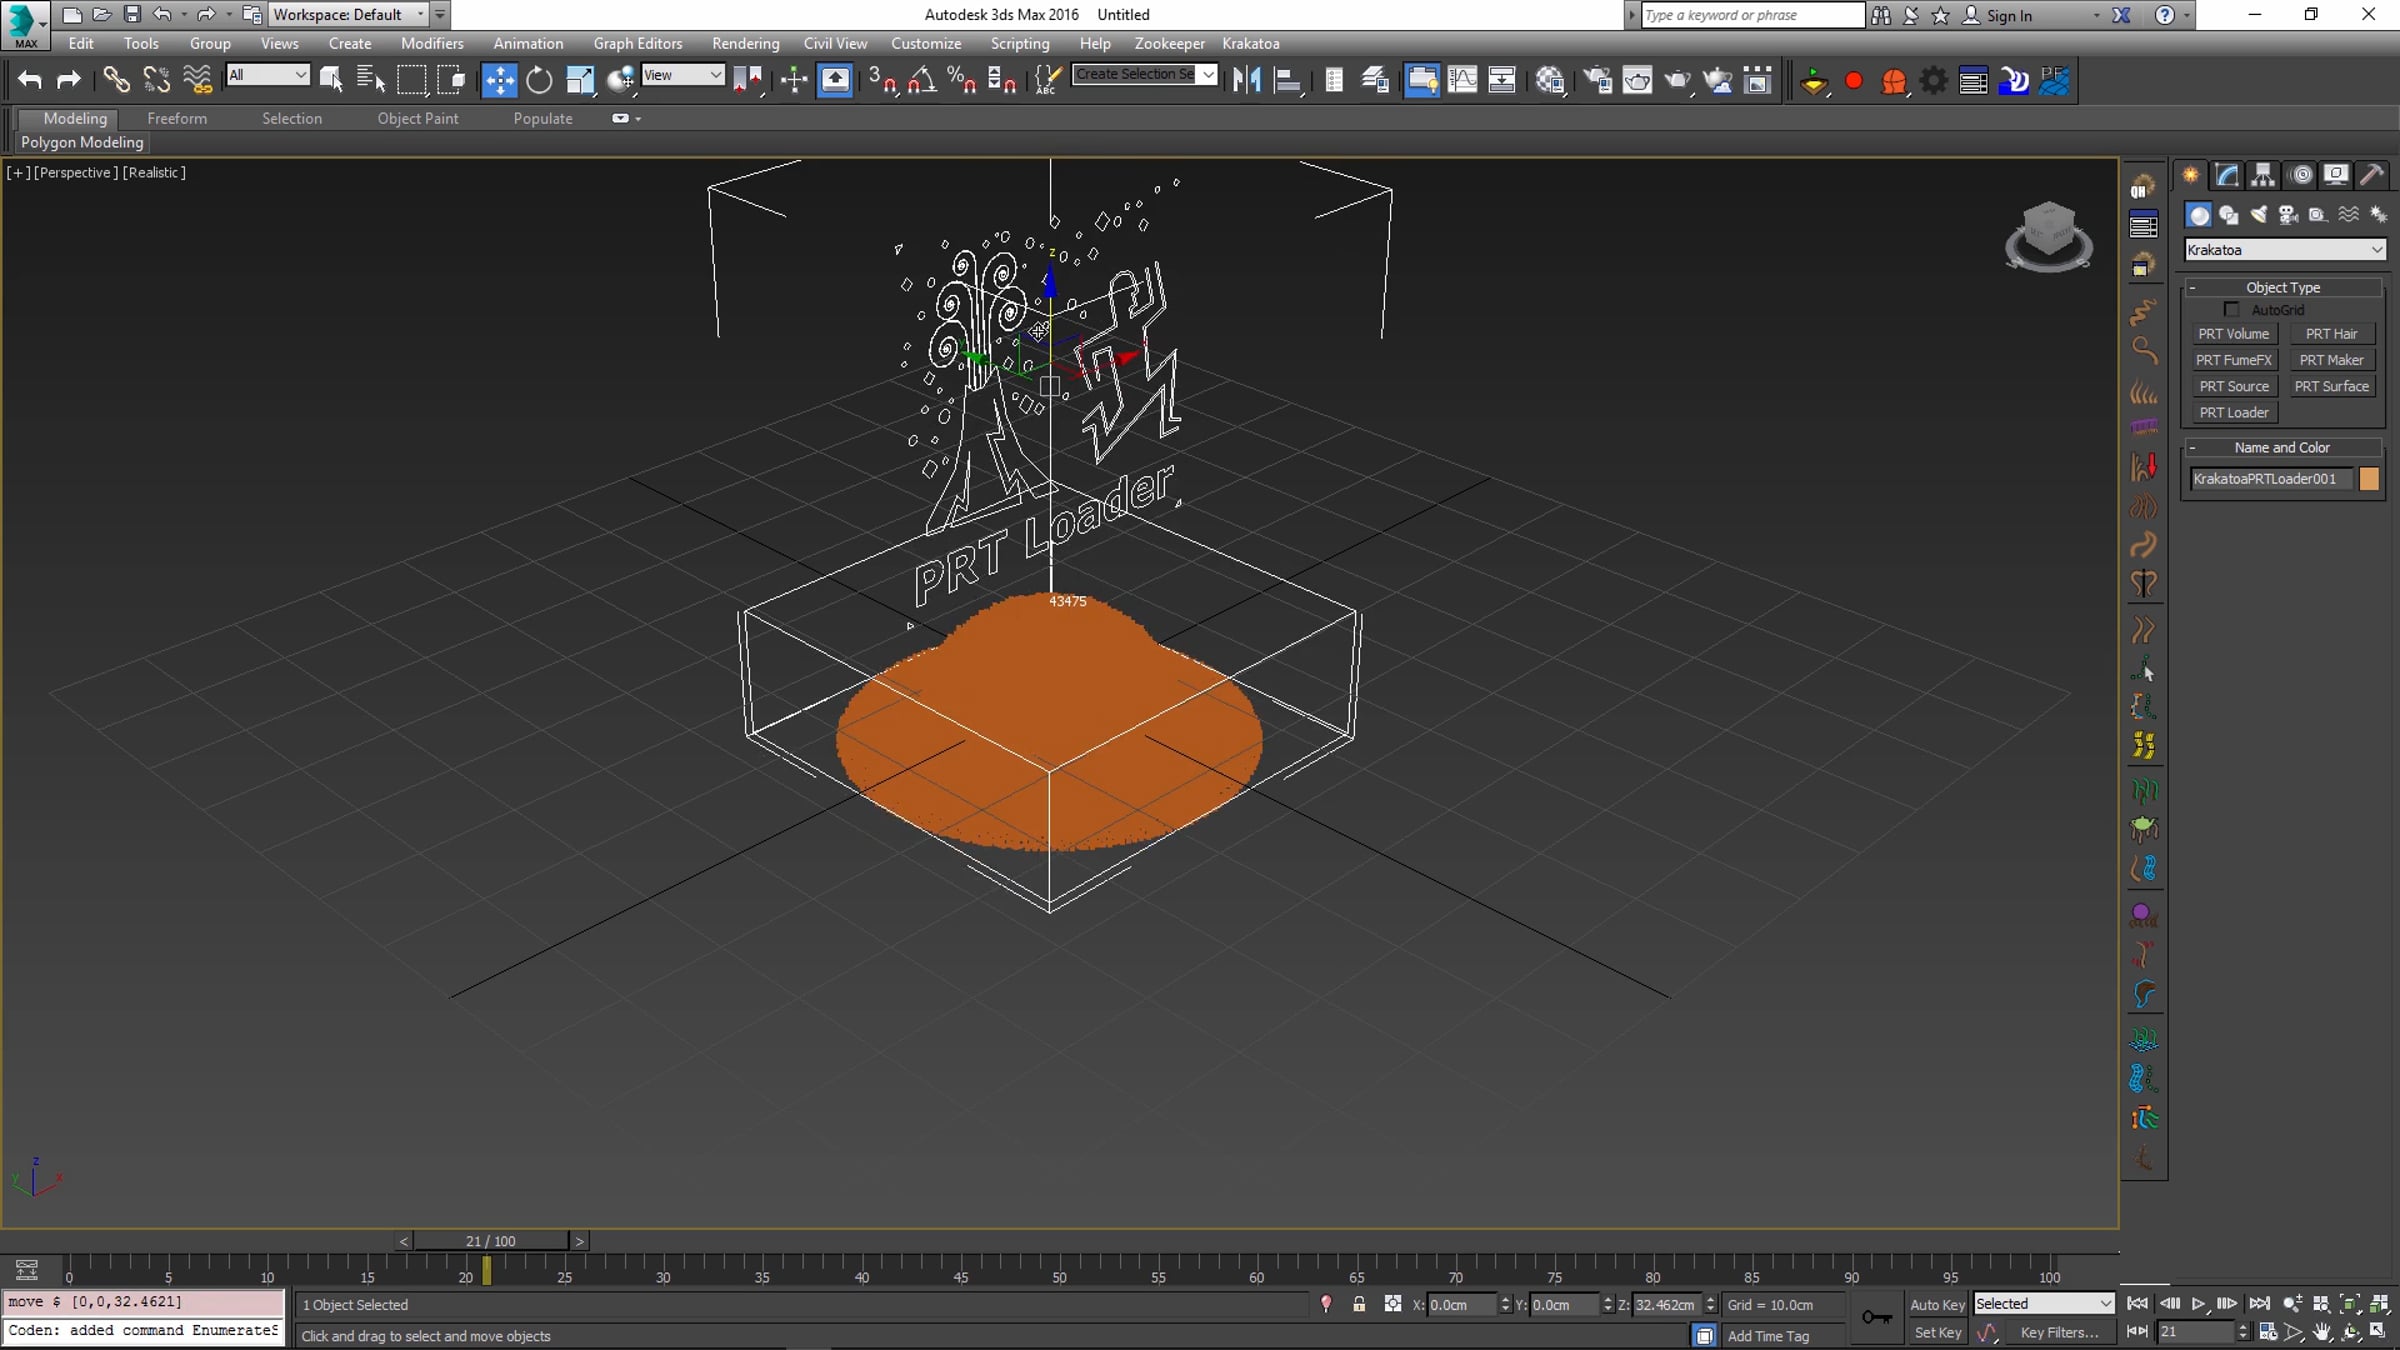
Task: Open the Graph Editors menu
Action: click(x=637, y=43)
